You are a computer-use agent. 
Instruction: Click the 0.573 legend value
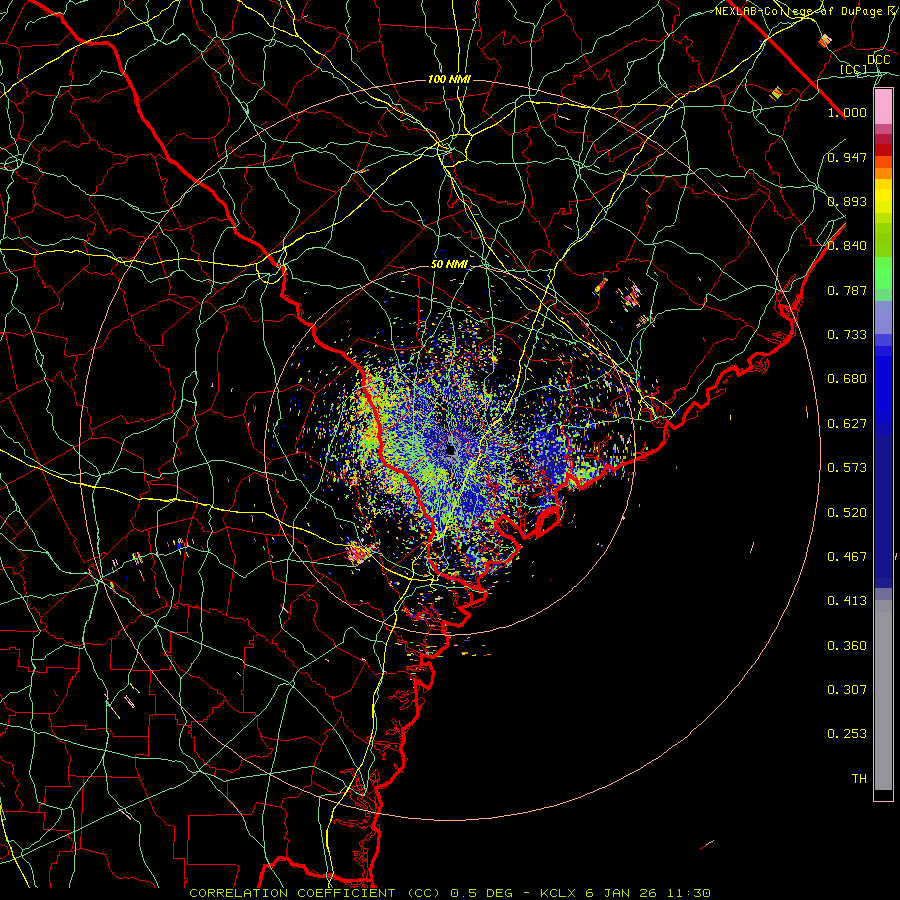pyautogui.click(x=847, y=468)
